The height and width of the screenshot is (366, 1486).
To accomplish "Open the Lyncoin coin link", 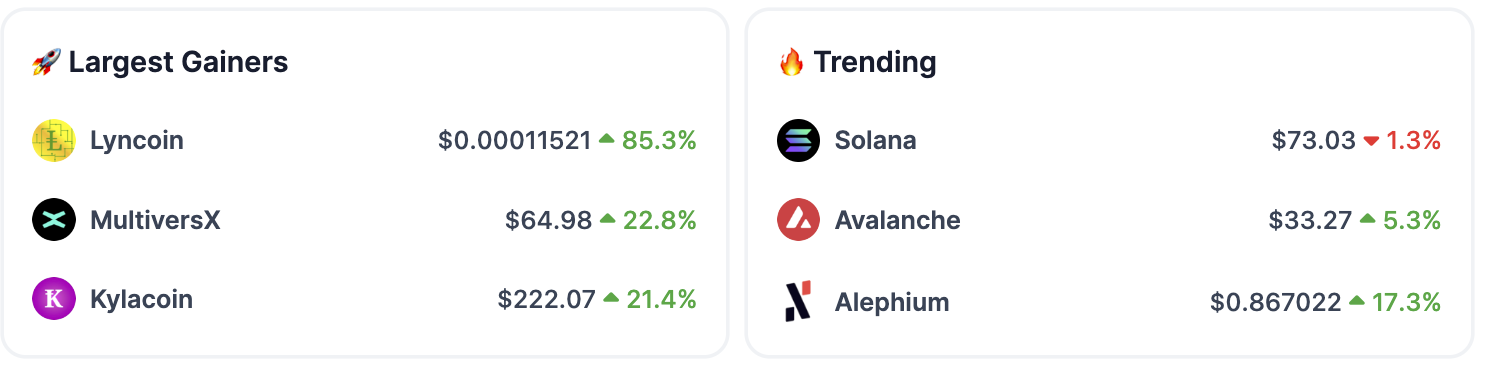I will pos(137,140).
